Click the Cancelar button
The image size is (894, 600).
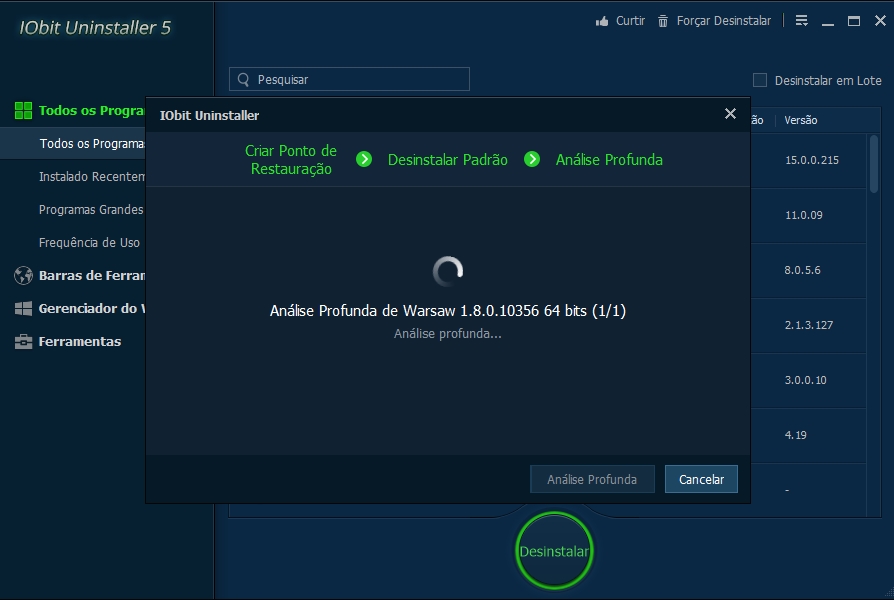click(x=701, y=479)
